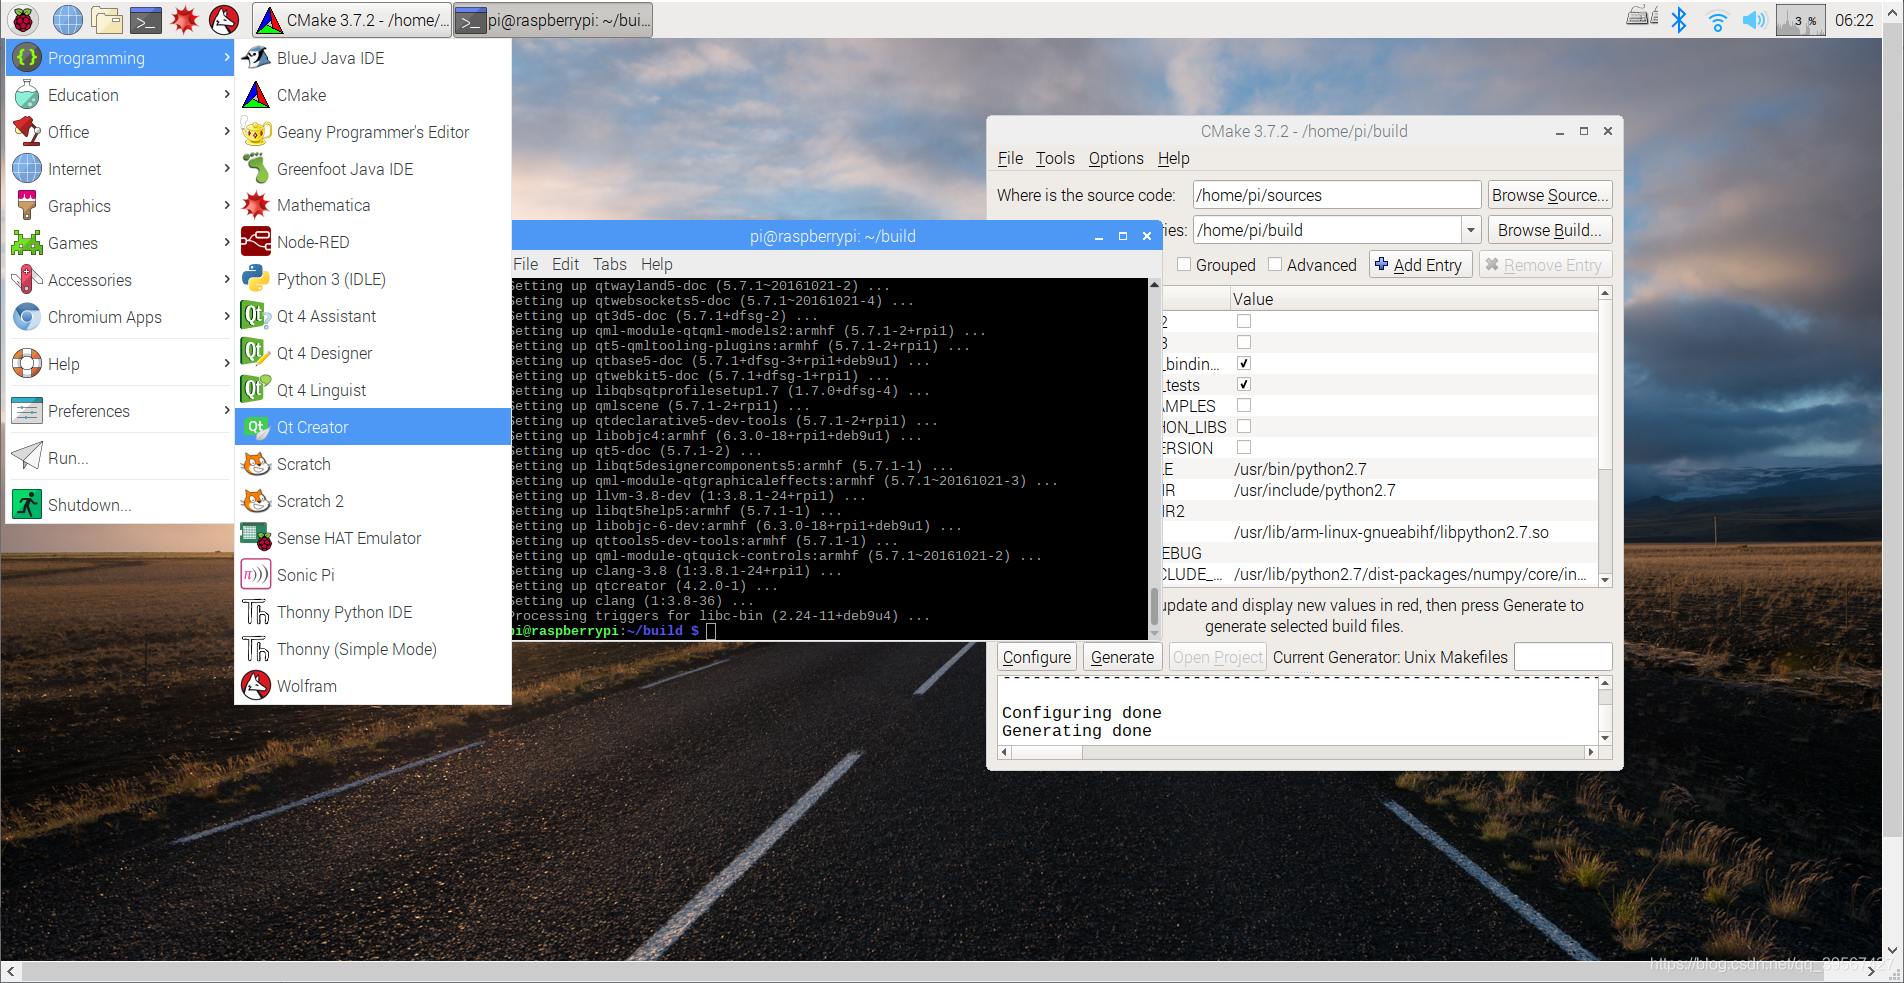1904x983 pixels.
Task: Expand the Preferences submenu
Action: tap(120, 411)
